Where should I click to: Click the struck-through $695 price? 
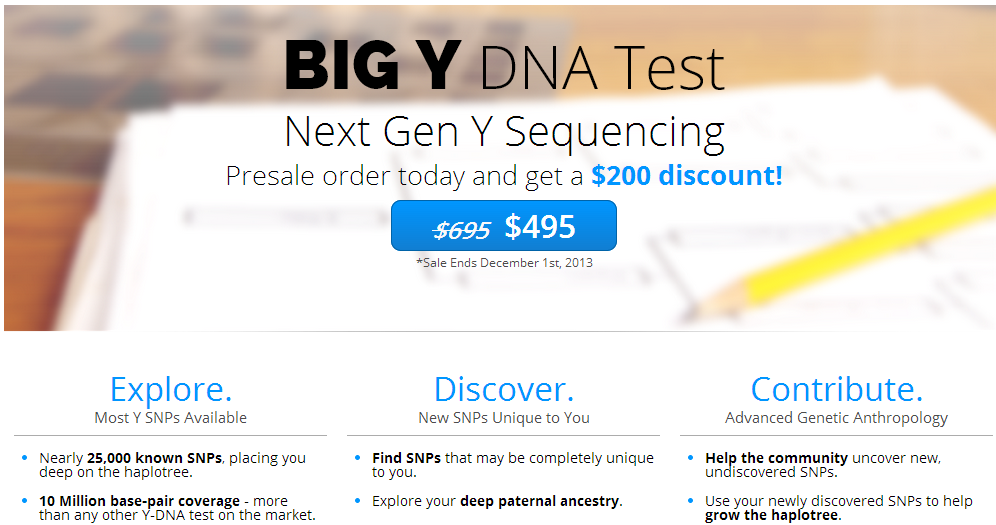click(462, 229)
